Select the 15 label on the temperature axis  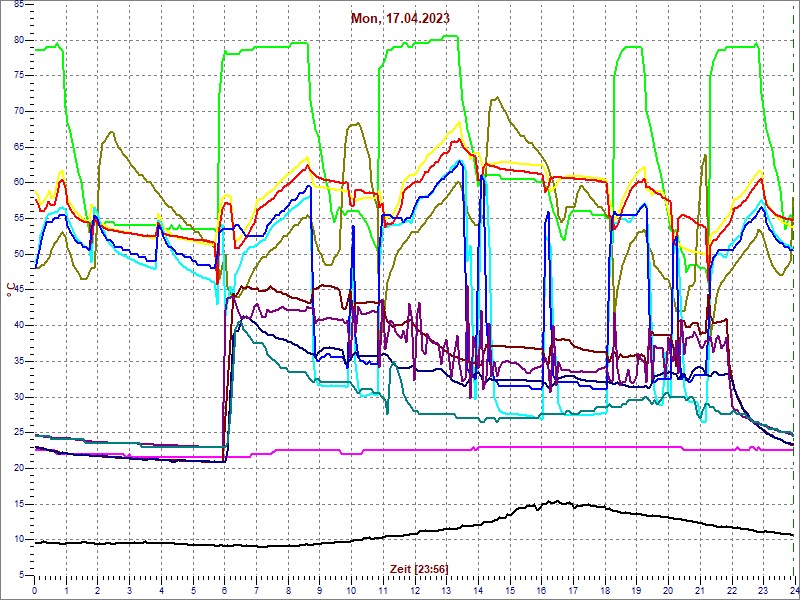tap(18, 504)
